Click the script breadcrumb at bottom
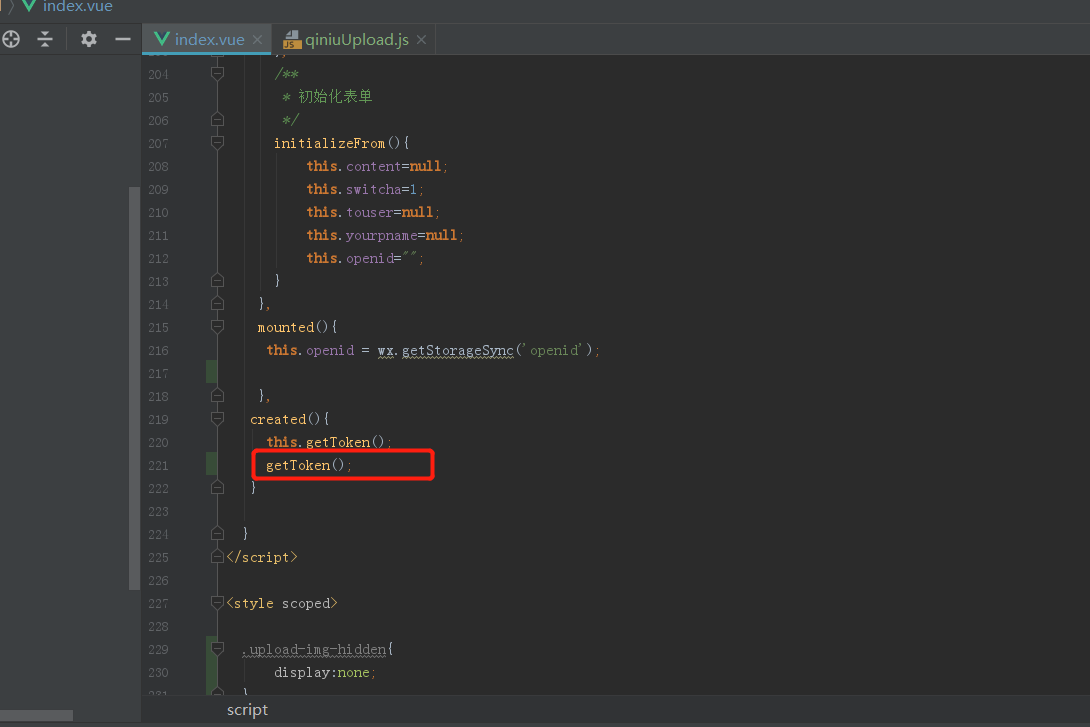The height and width of the screenshot is (727, 1090). pos(247,710)
